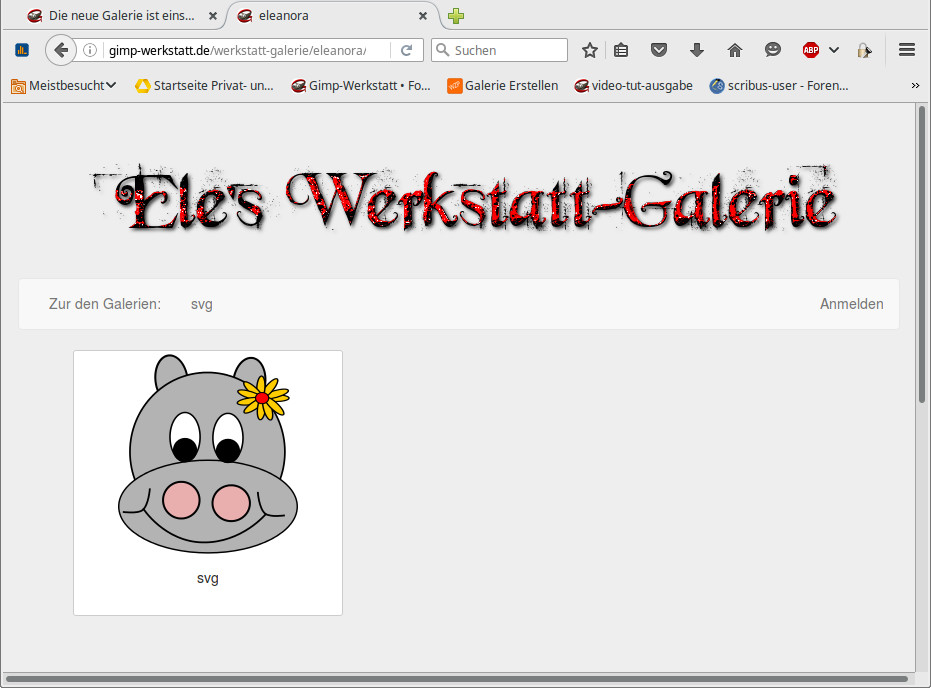The height and width of the screenshot is (688, 931).
Task: Expand the Adblock Plus dropdown arrow
Action: 834,50
